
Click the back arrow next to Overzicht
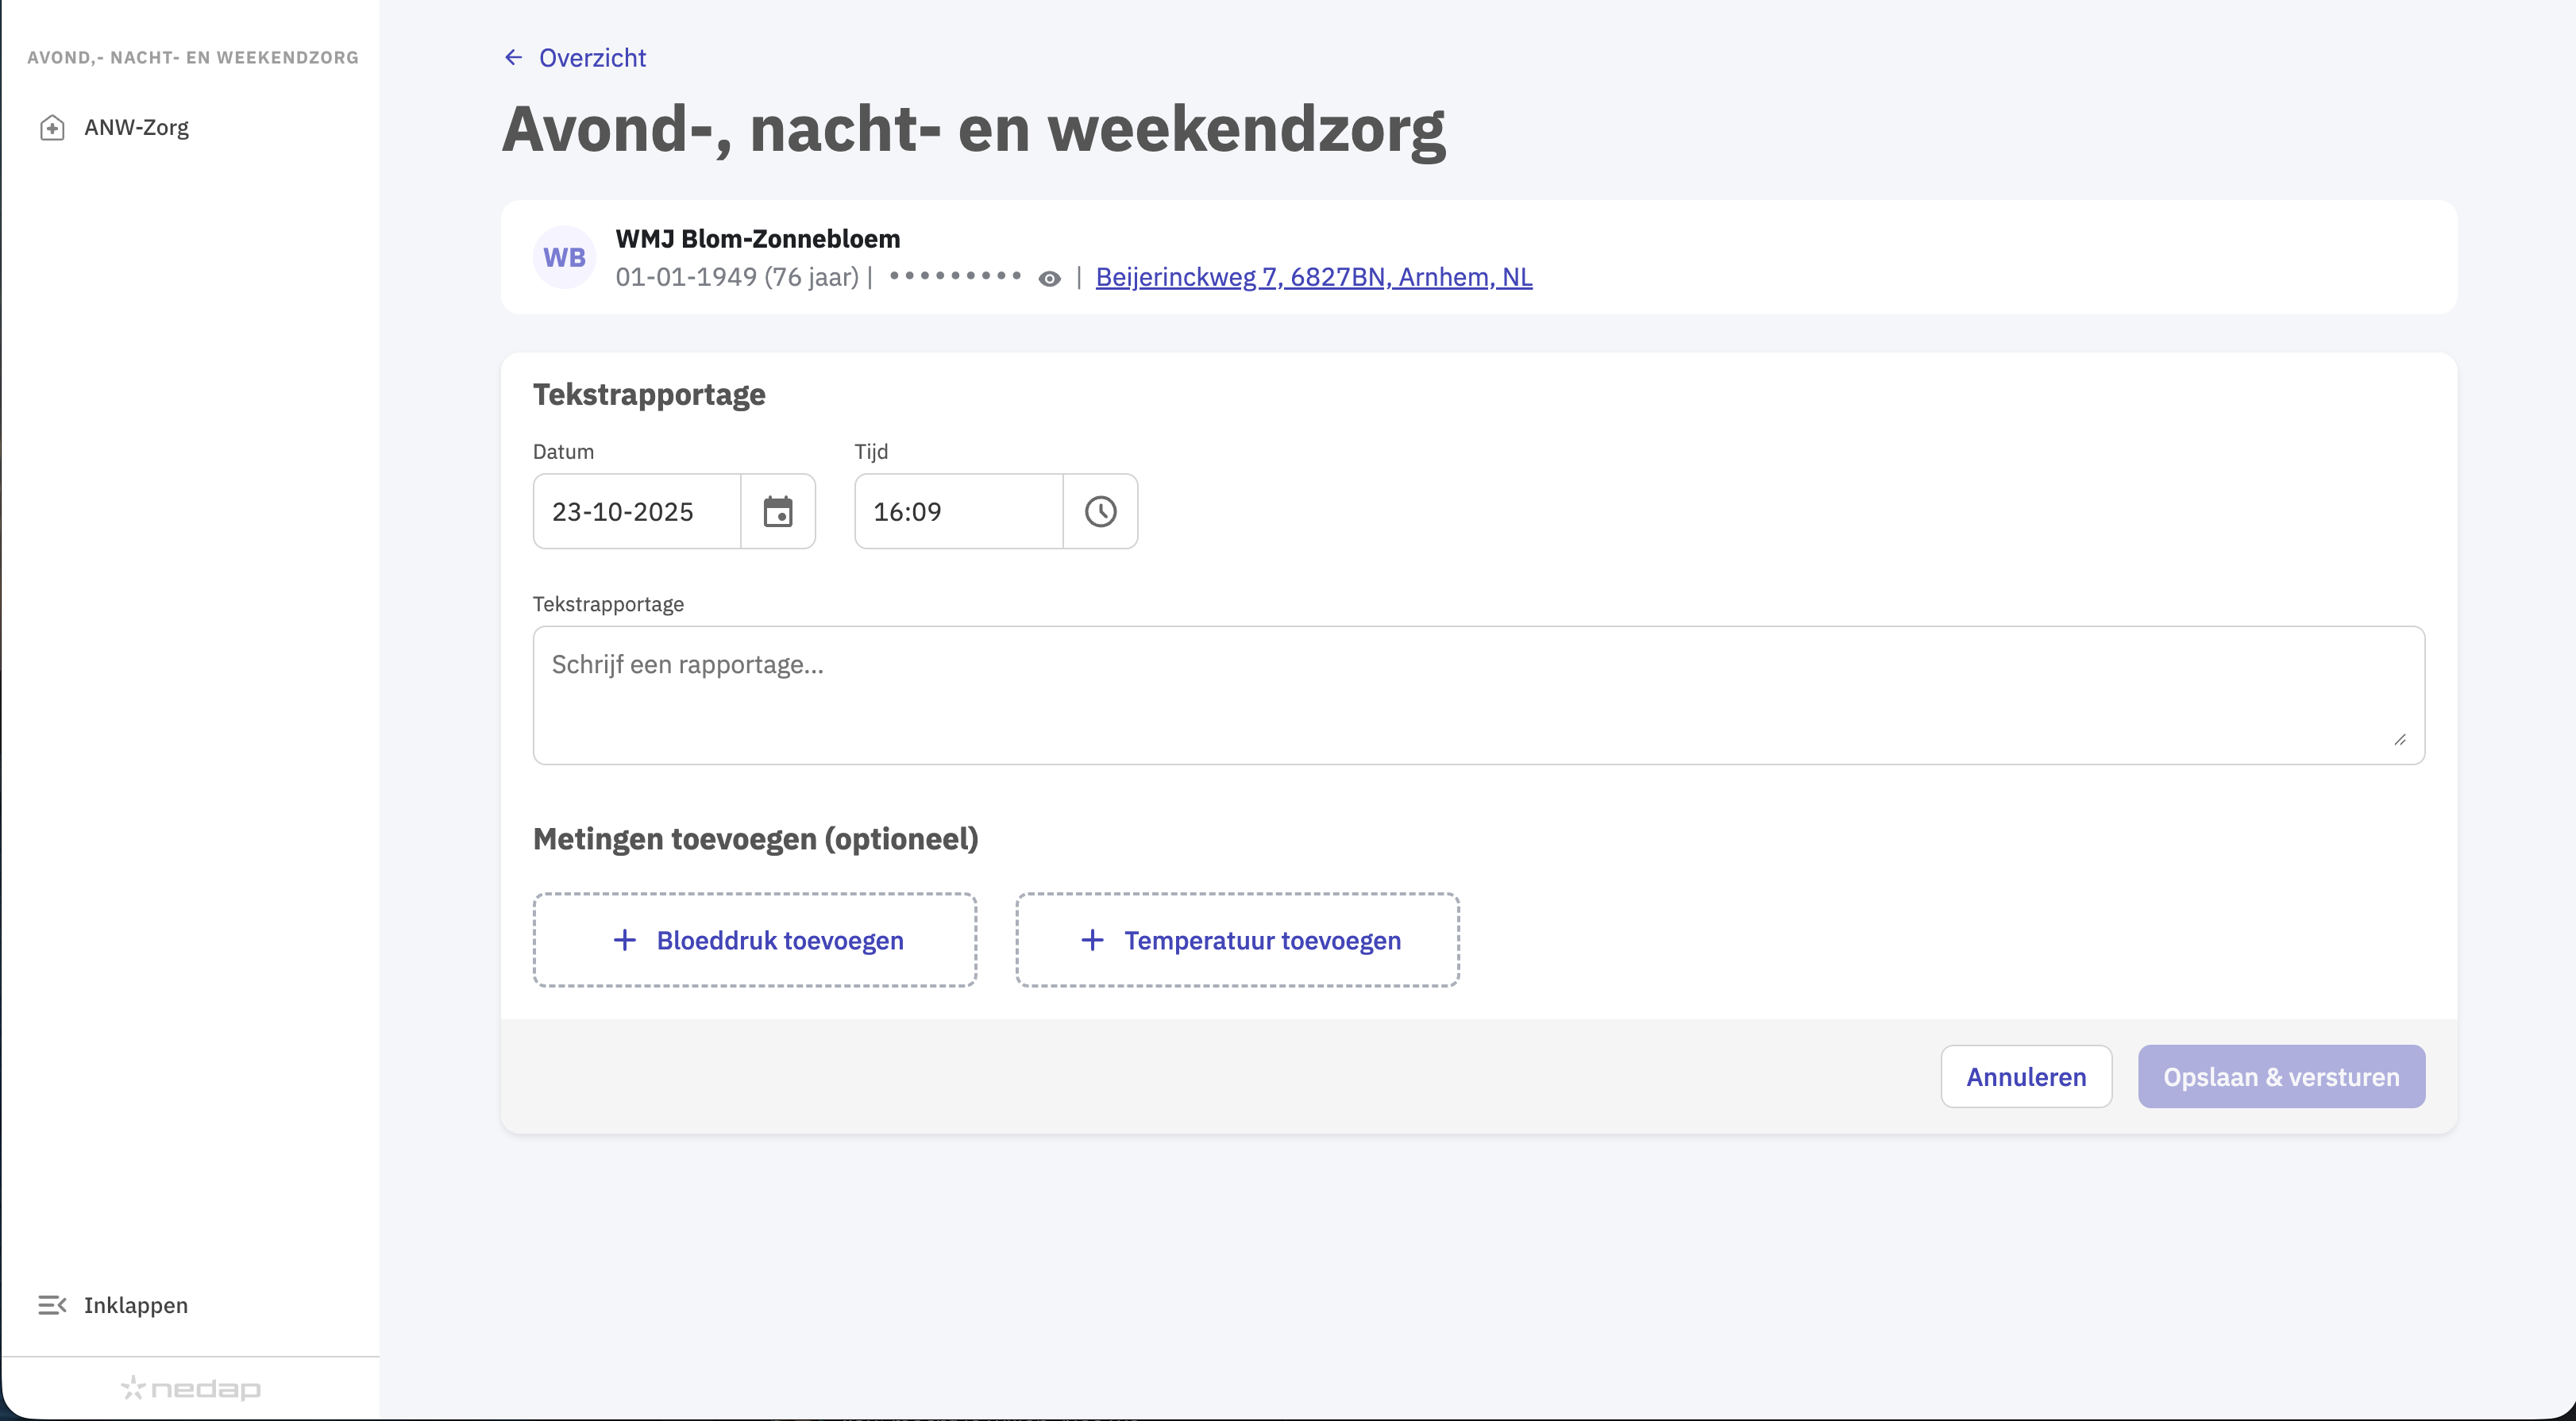tap(513, 58)
